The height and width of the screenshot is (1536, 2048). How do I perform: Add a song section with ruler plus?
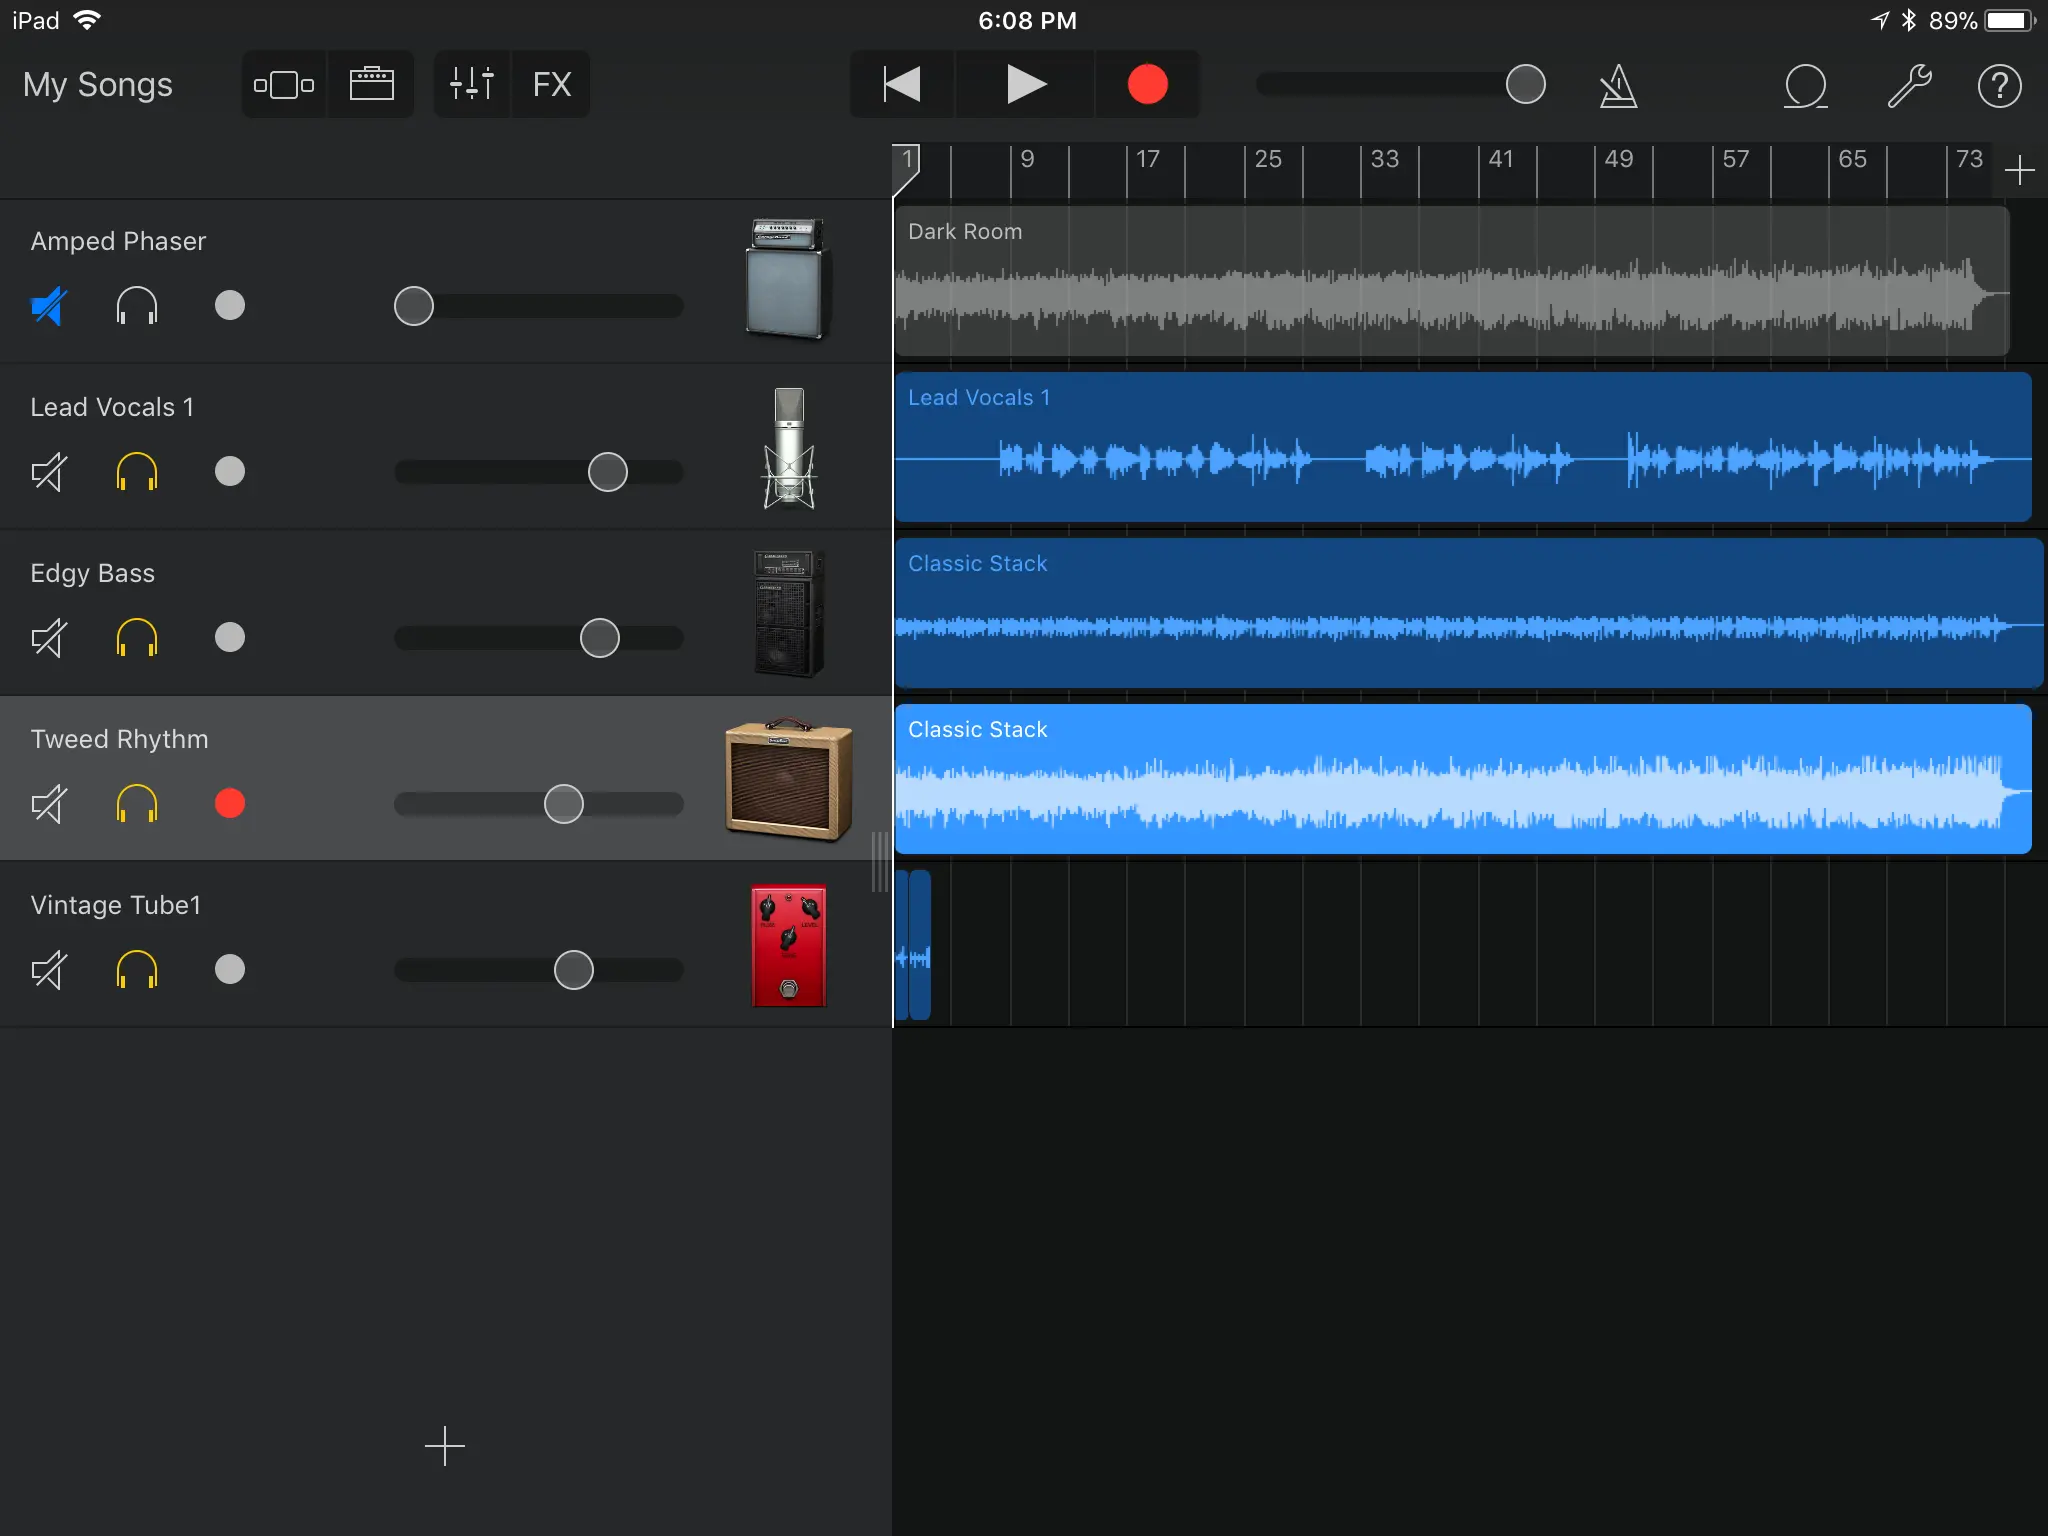(x=2019, y=170)
